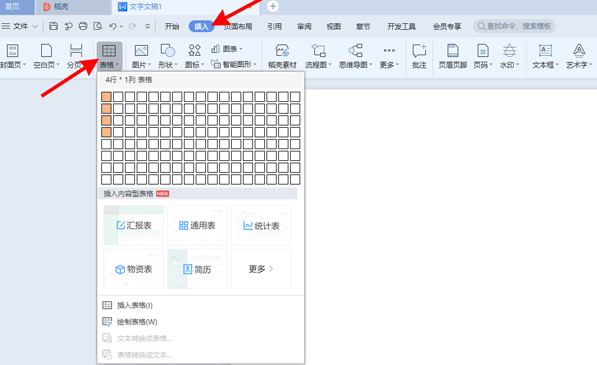The image size is (597, 365).
Task: Switch to the 开始 ribbon tab
Action: coord(172,26)
